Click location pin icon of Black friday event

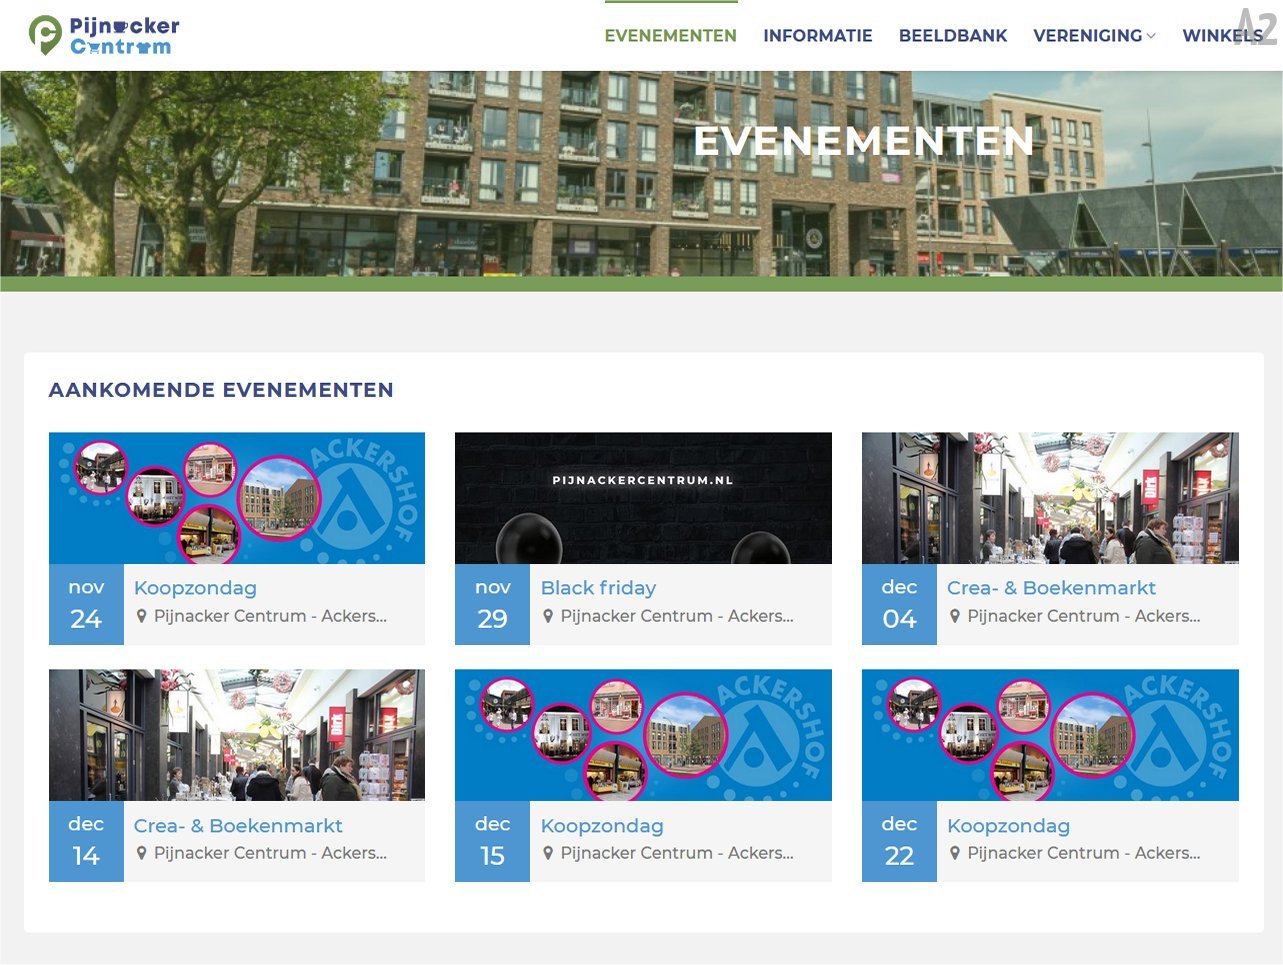tap(548, 616)
